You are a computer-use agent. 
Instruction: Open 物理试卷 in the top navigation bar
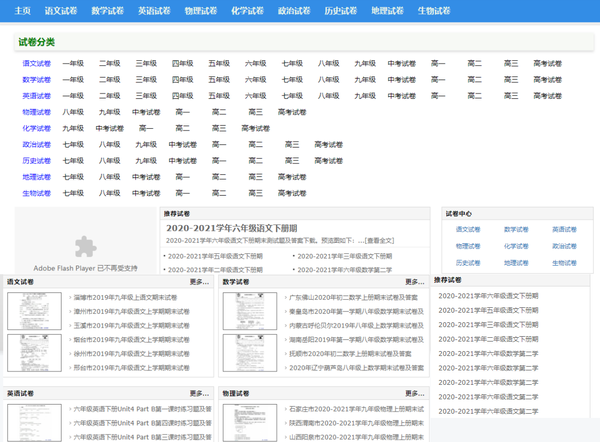click(201, 11)
